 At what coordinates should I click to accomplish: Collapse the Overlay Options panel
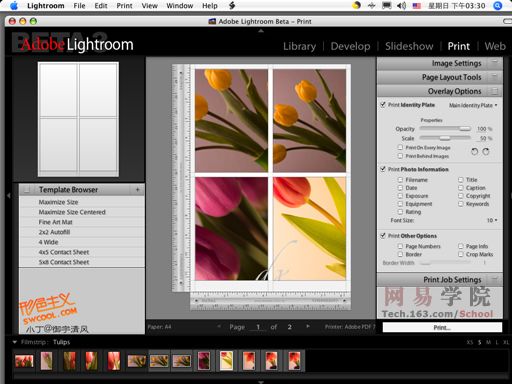(440, 91)
